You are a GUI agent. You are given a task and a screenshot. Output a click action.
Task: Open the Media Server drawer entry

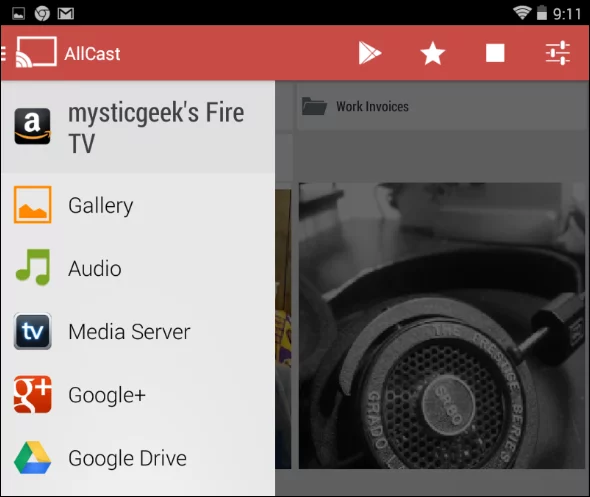(138, 331)
